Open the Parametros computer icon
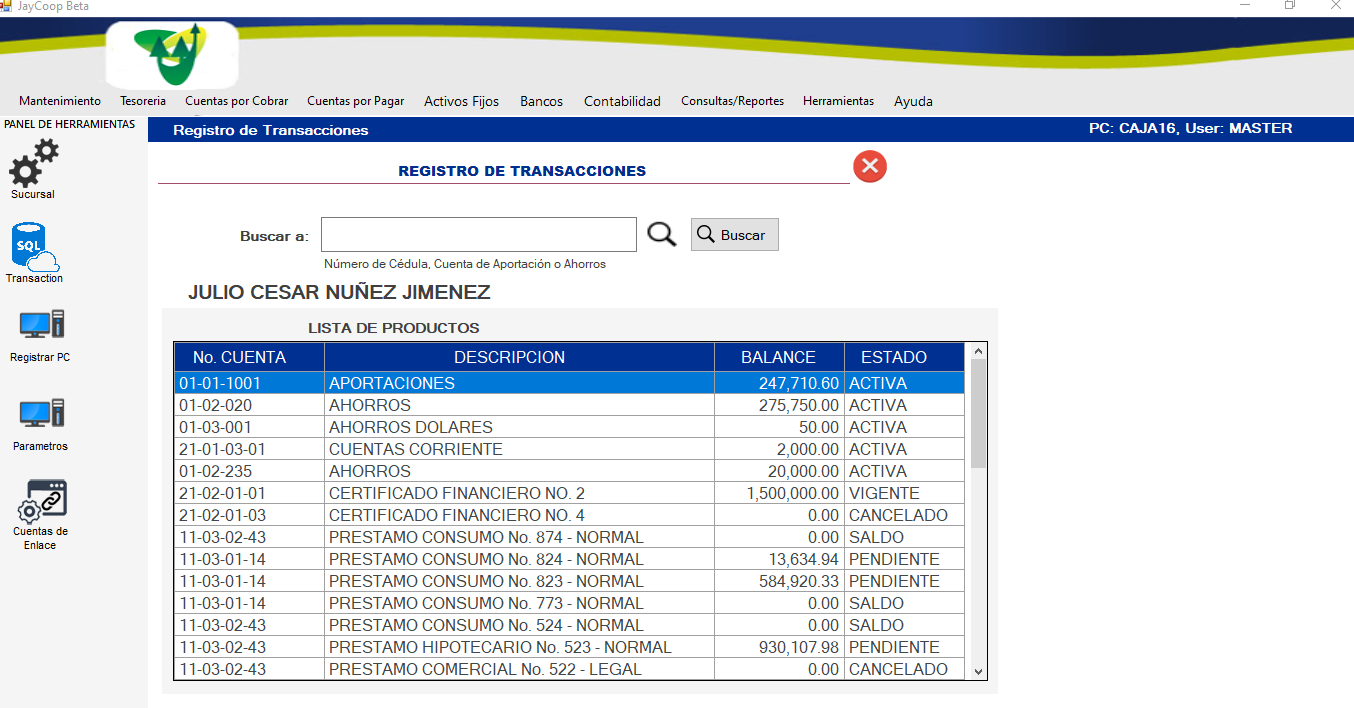 coord(41,414)
